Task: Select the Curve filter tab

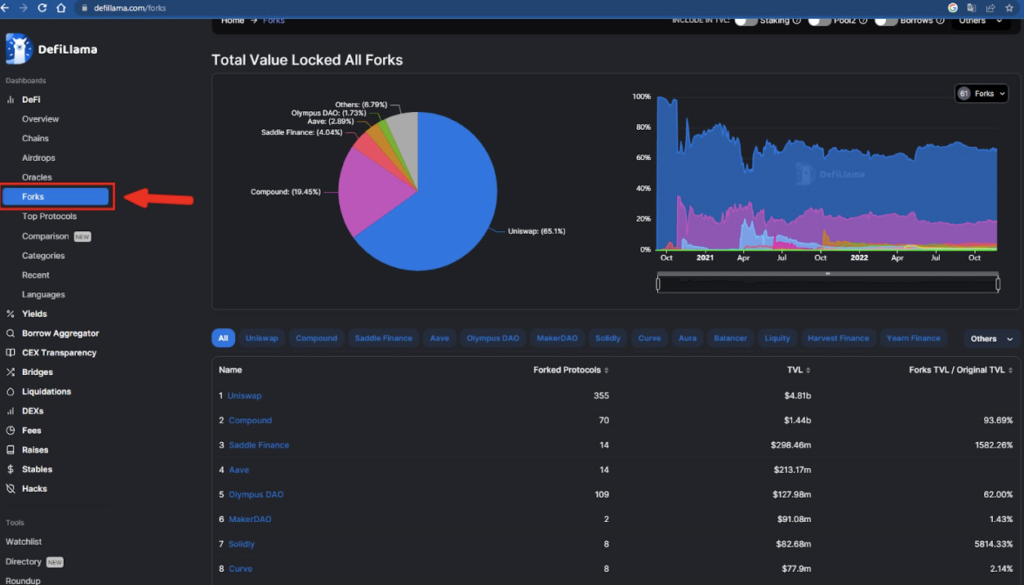Action: click(650, 338)
